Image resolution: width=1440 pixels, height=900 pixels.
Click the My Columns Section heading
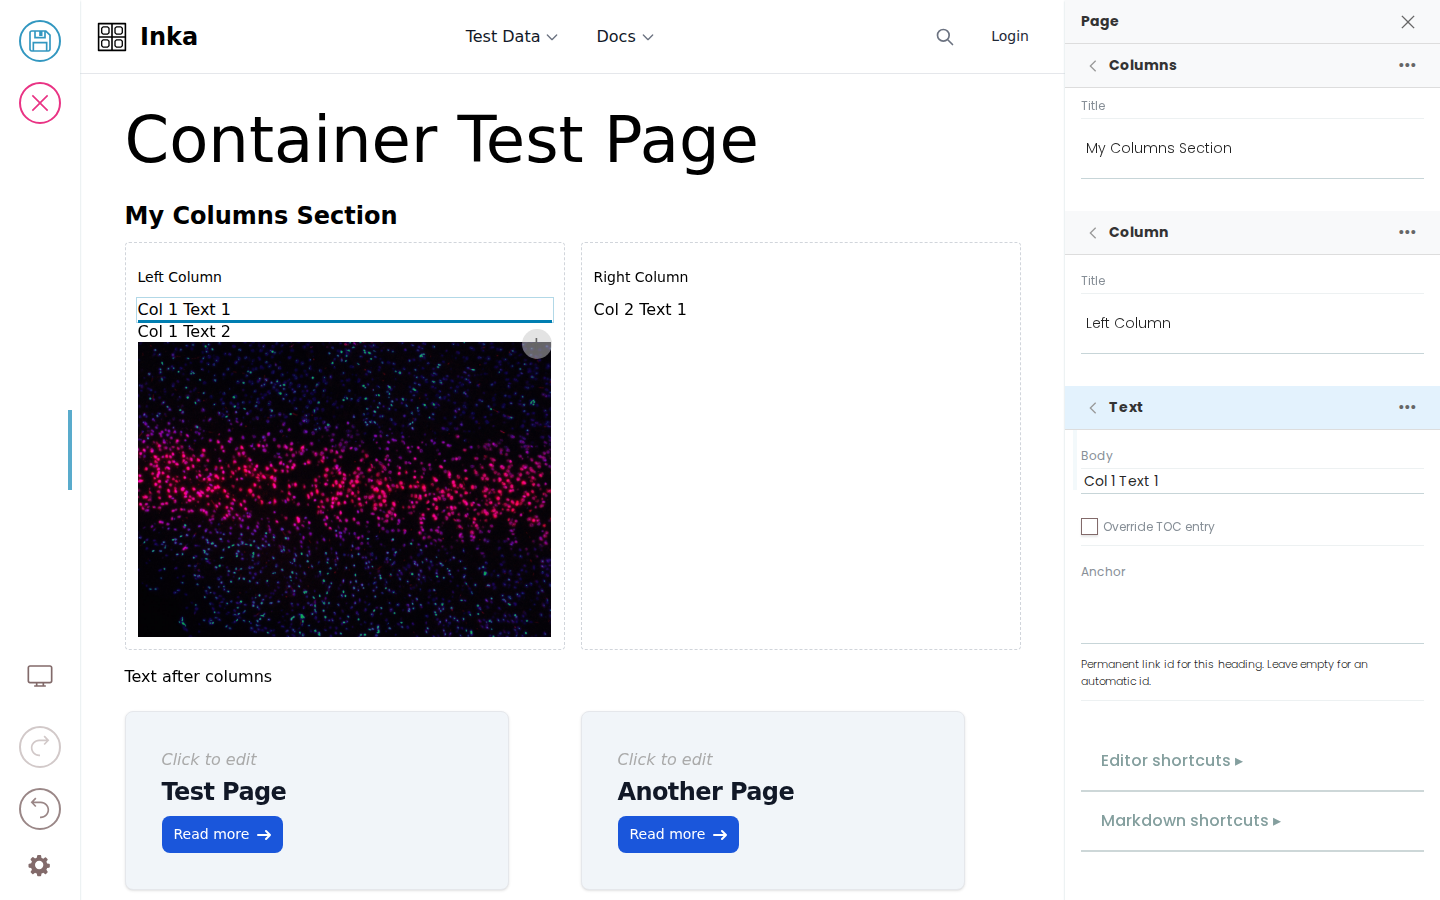(x=261, y=216)
